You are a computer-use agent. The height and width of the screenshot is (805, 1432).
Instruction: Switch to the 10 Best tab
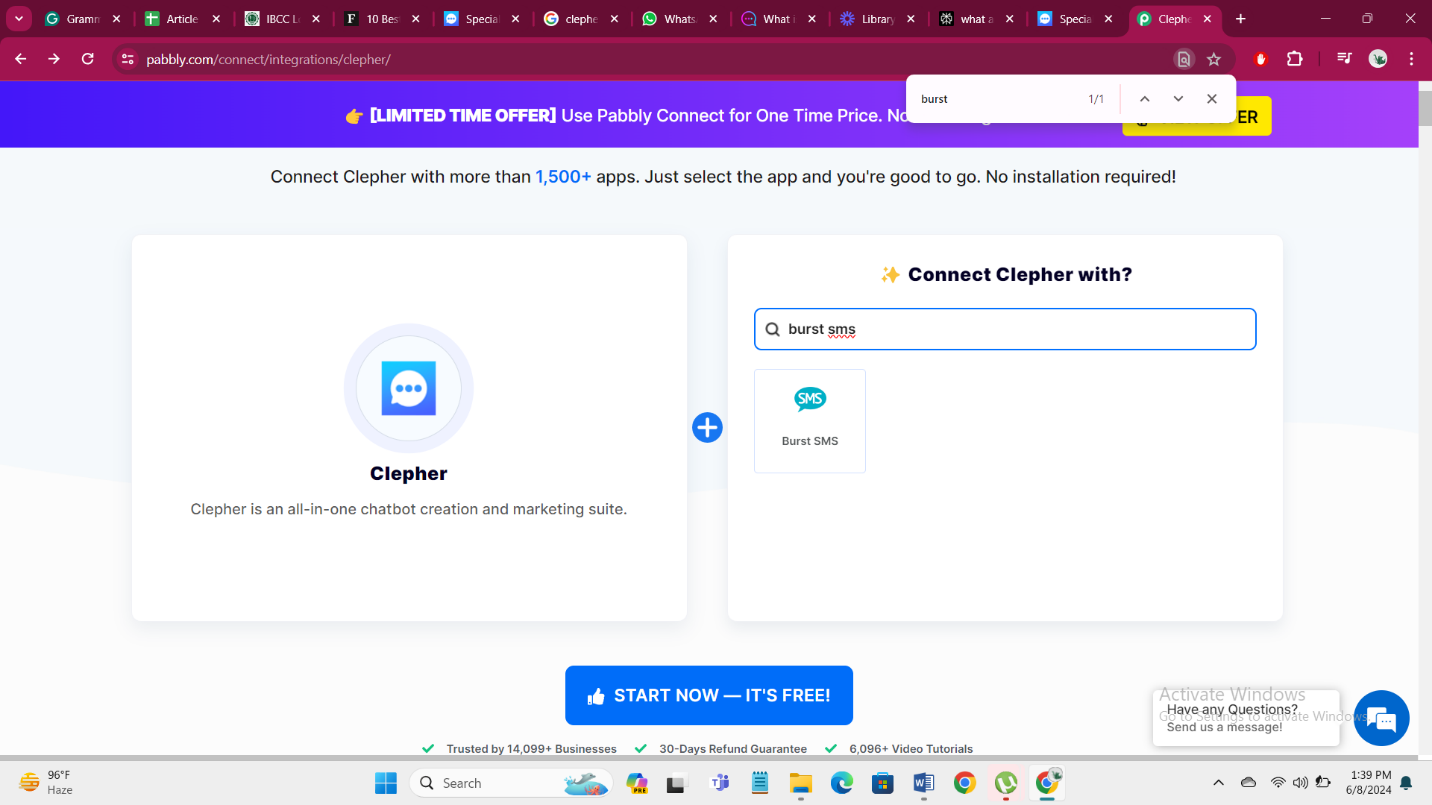click(x=380, y=19)
